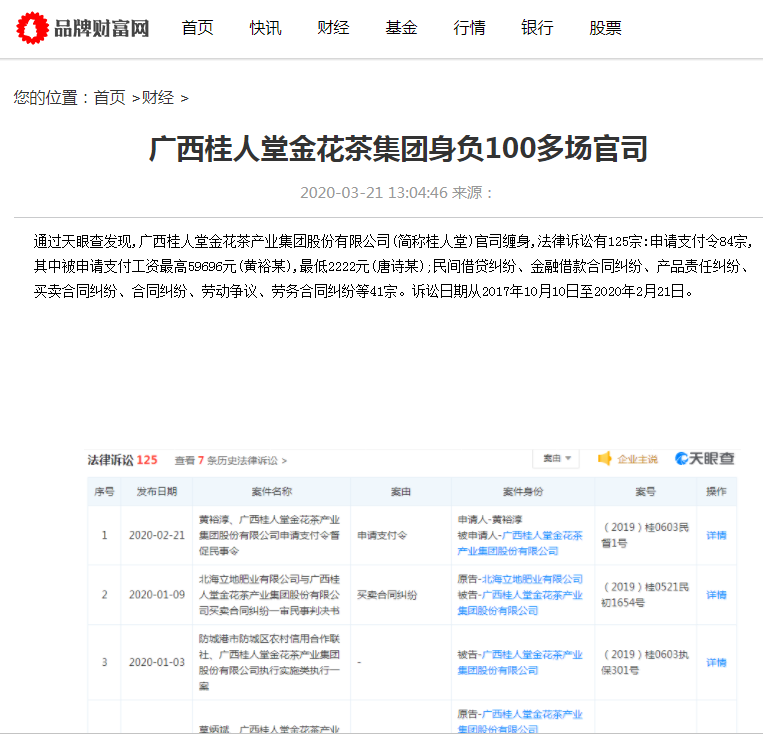The image size is (763, 738).
Task: Click the 案件名称 column header
Action: coord(272,492)
